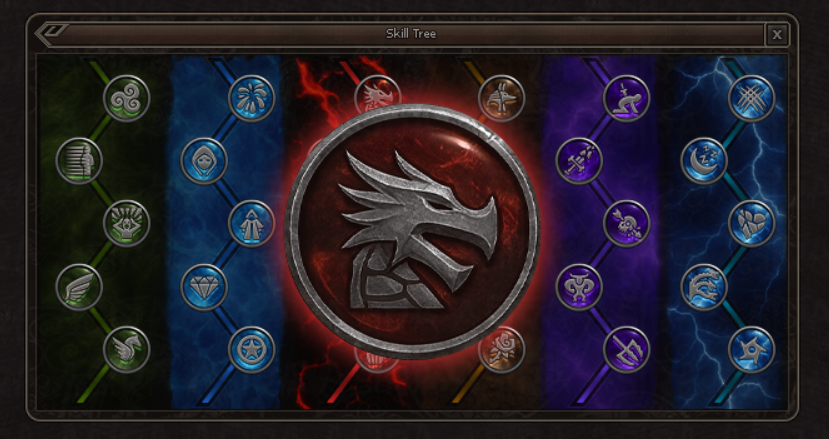Choose the green feathered wing skill
The width and height of the screenshot is (829, 439).
[79, 287]
